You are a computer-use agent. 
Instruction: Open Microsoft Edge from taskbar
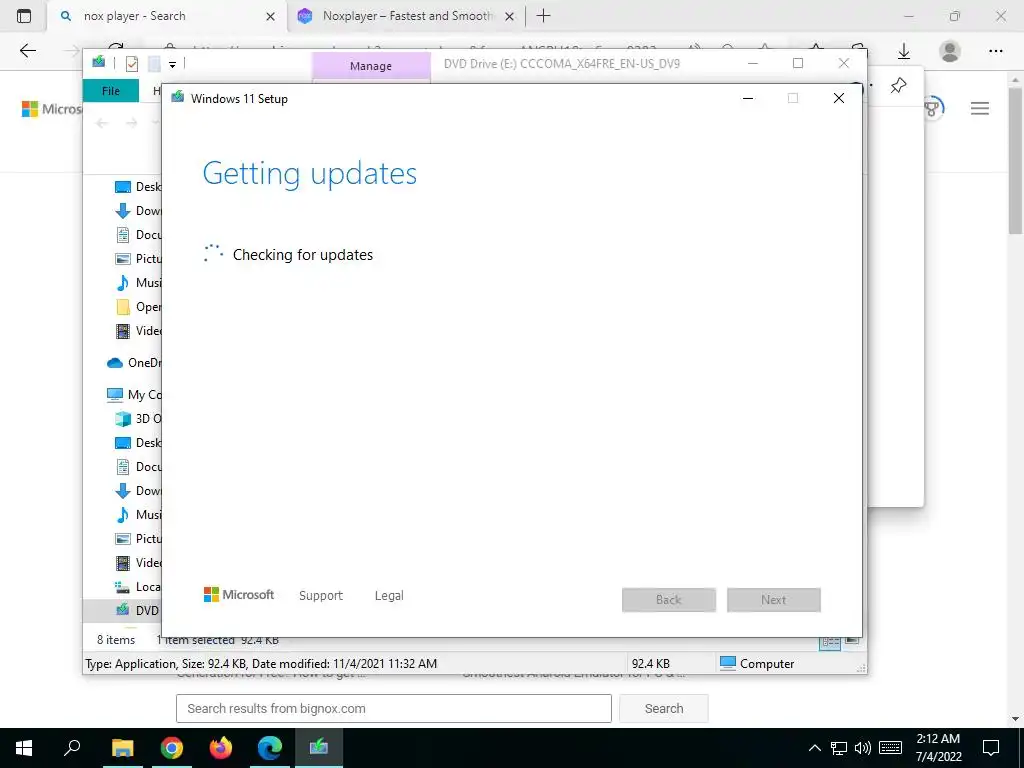click(269, 748)
